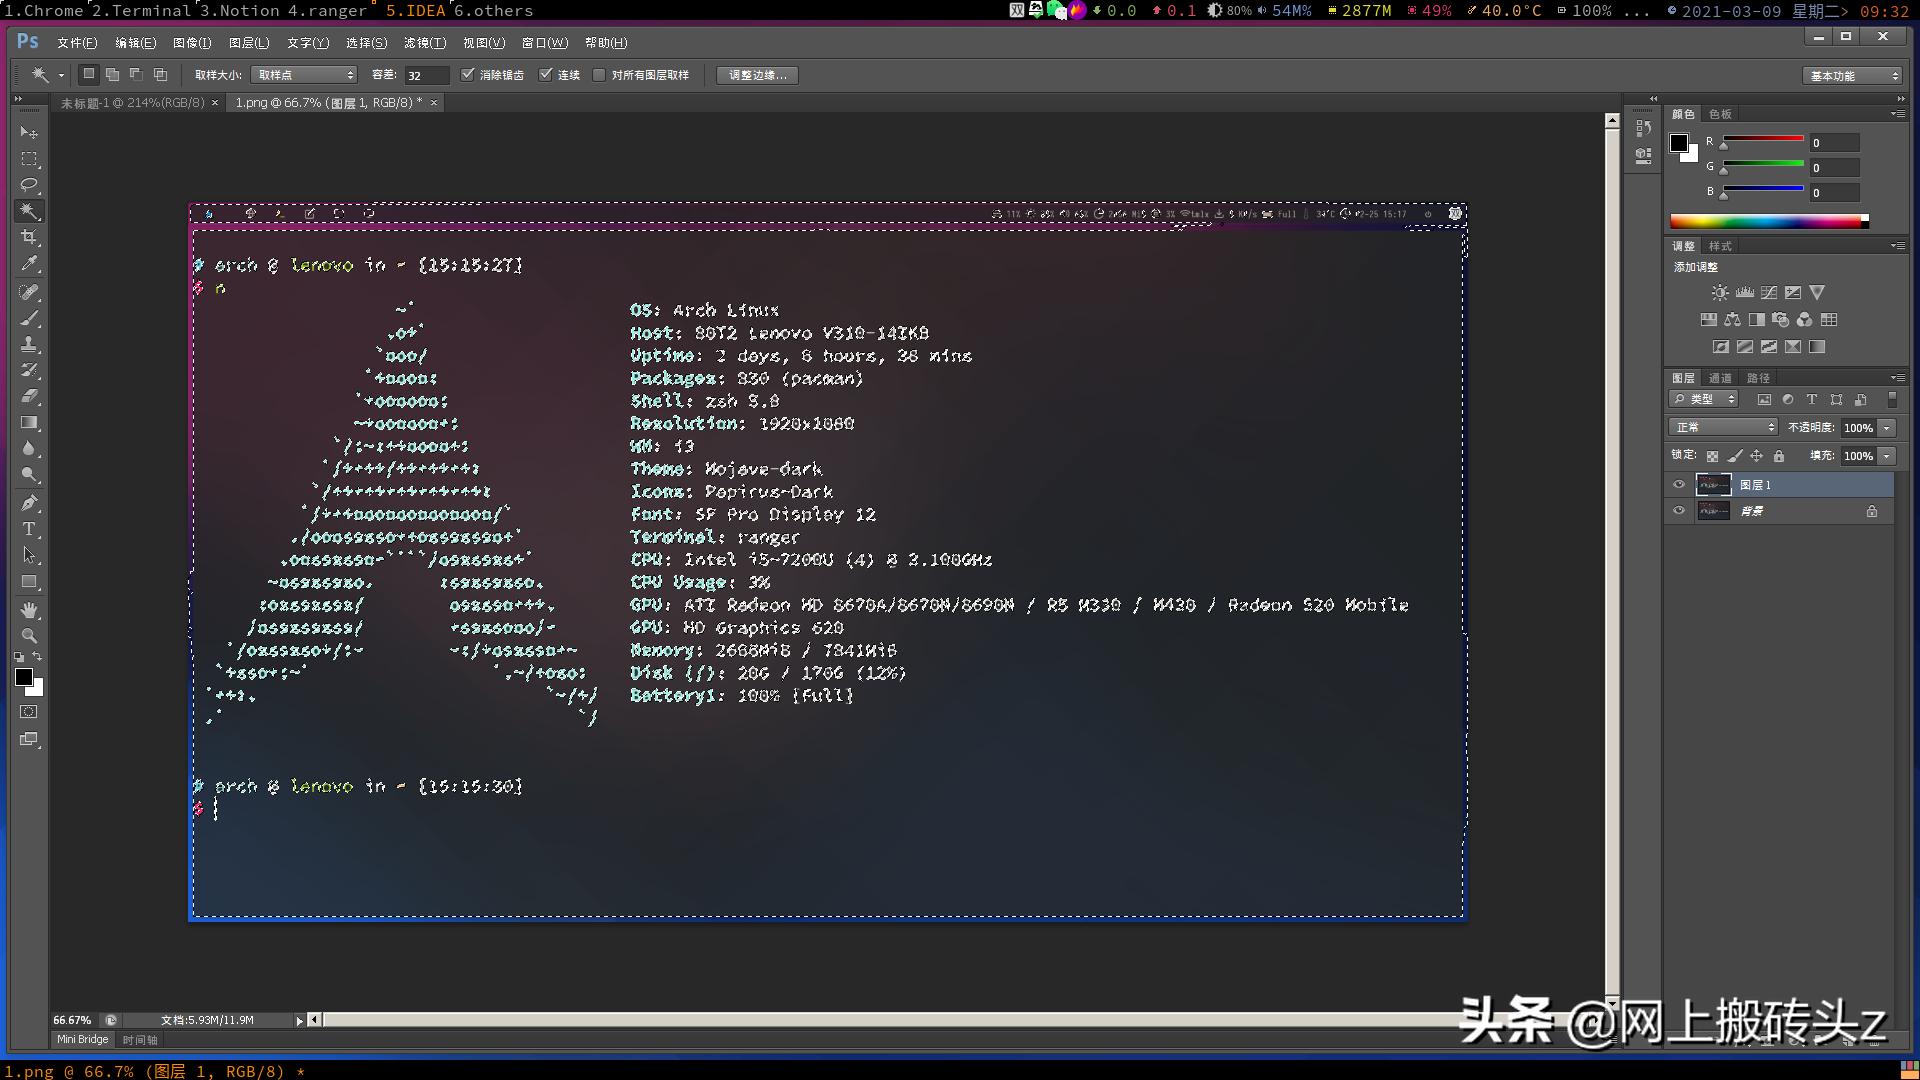Switch to the 通道 channels tab

pyautogui.click(x=1722, y=377)
